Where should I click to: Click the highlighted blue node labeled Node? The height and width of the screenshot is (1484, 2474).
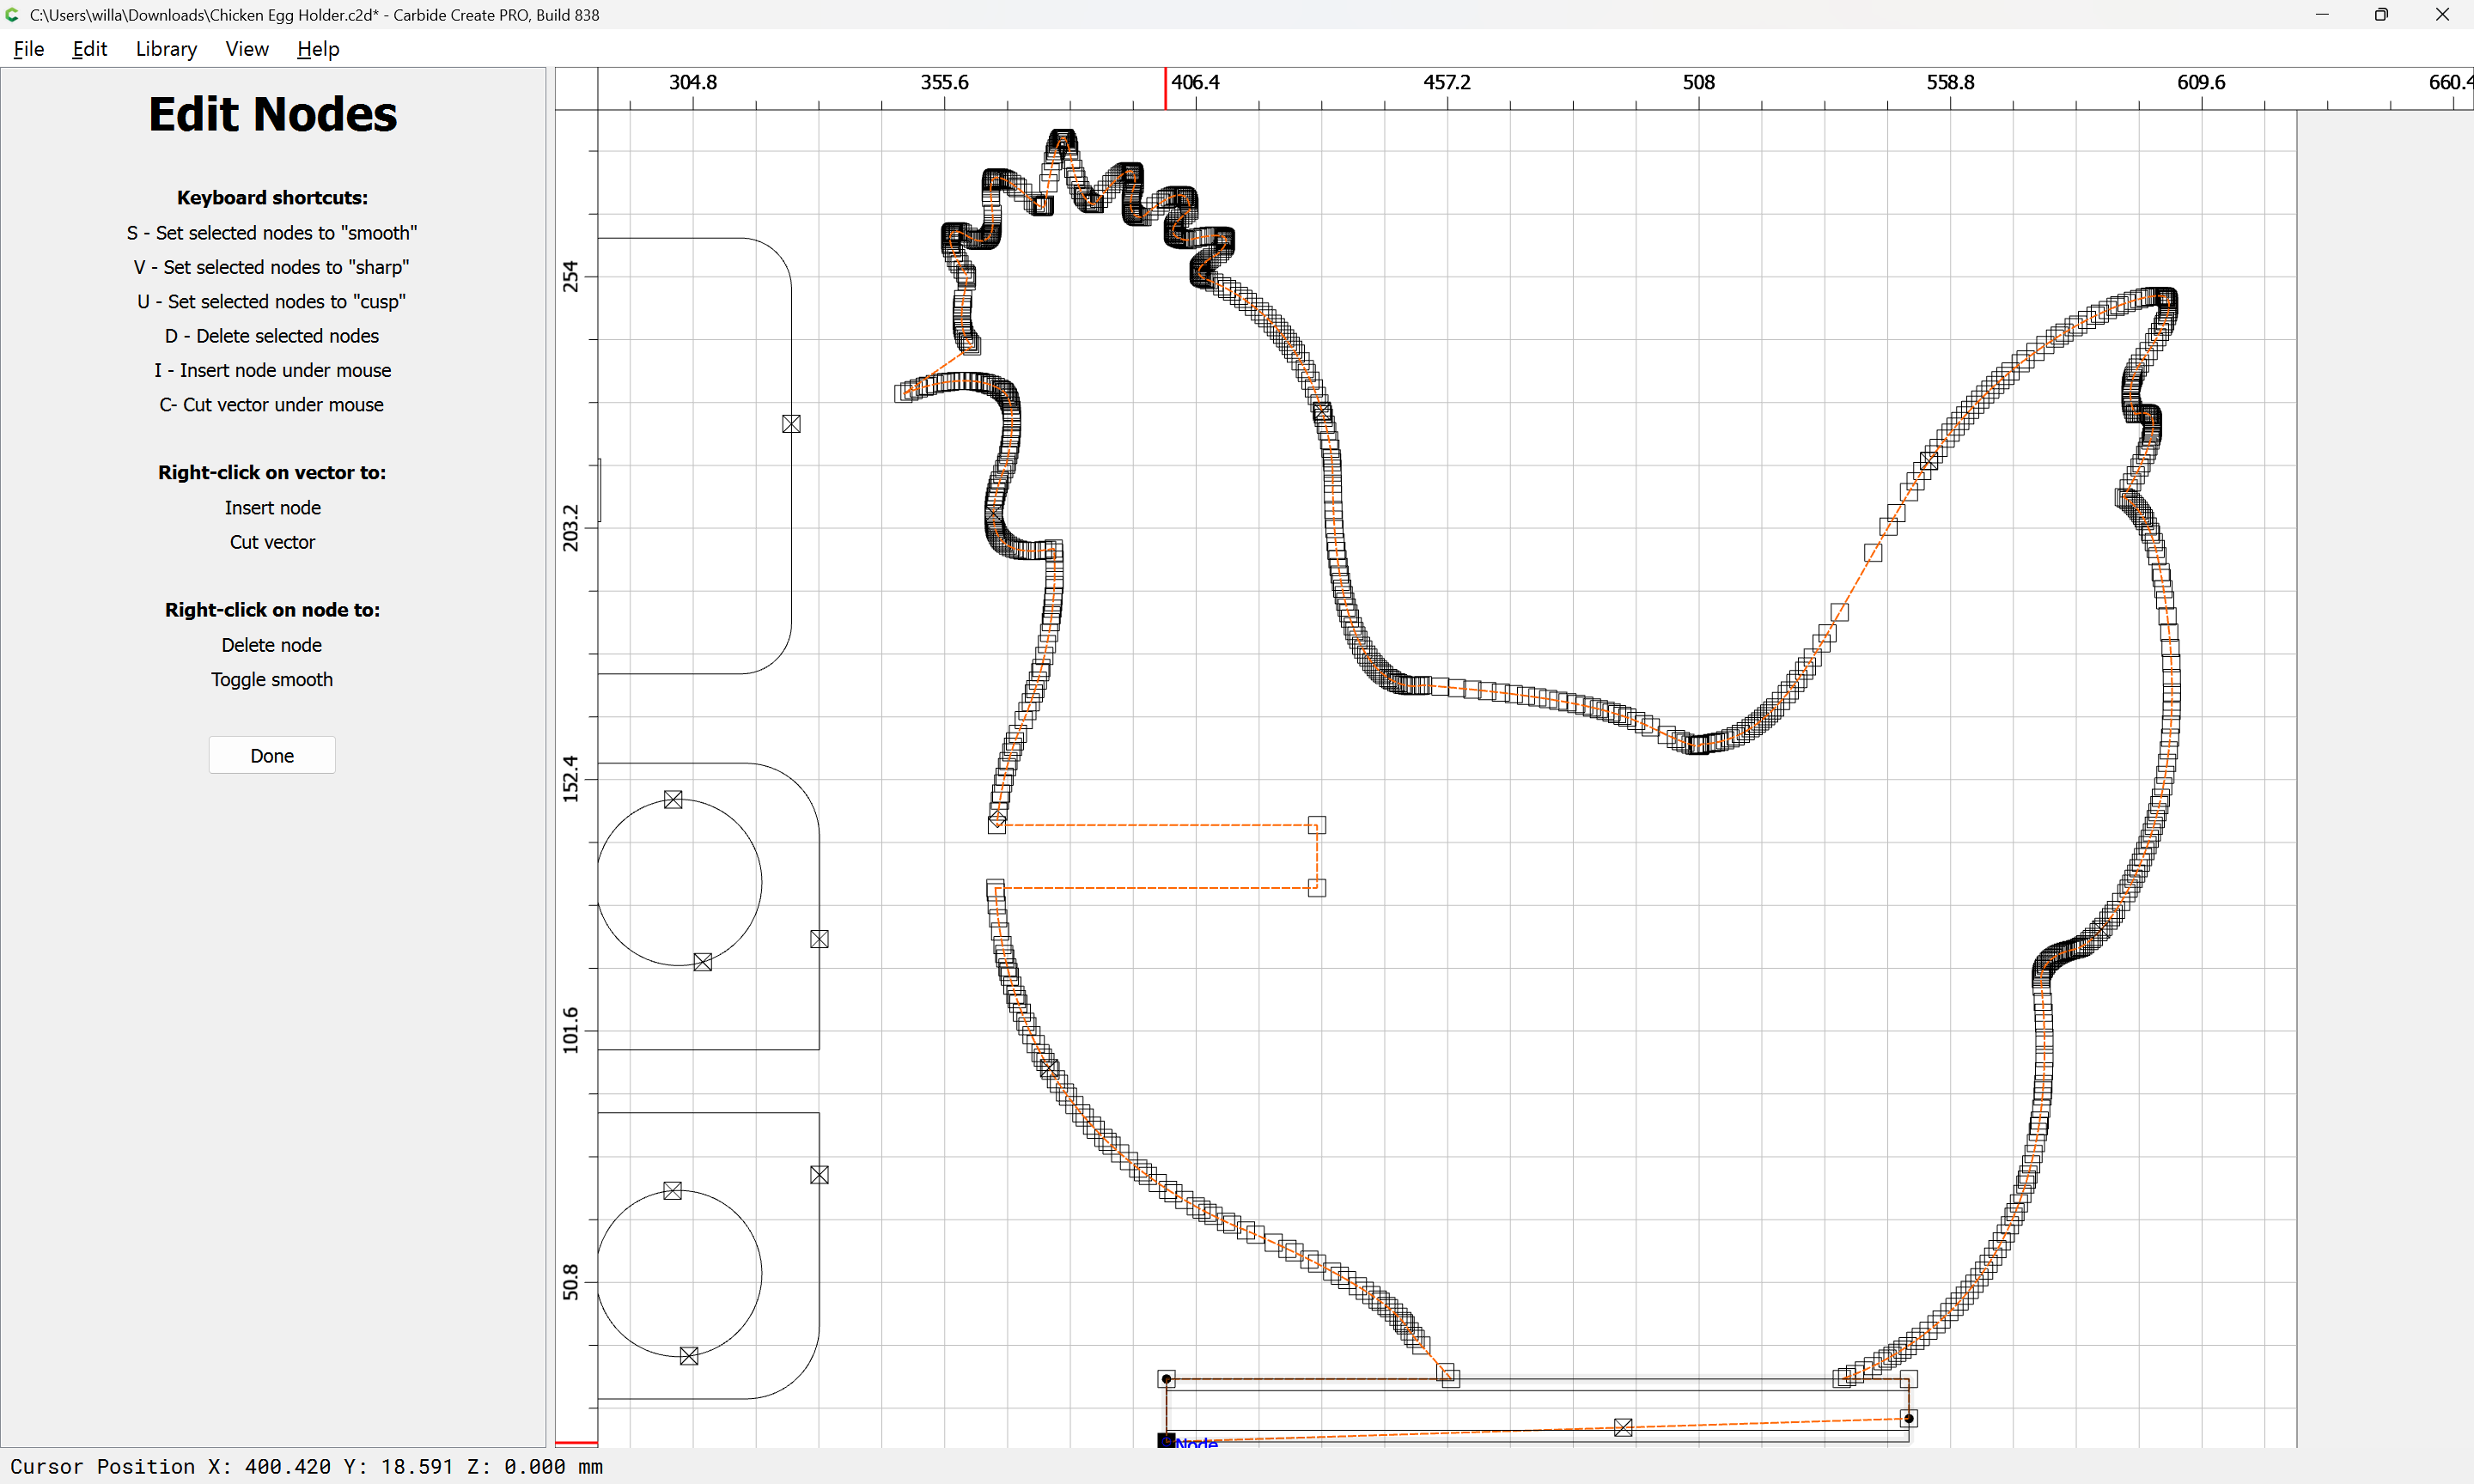1166,1441
